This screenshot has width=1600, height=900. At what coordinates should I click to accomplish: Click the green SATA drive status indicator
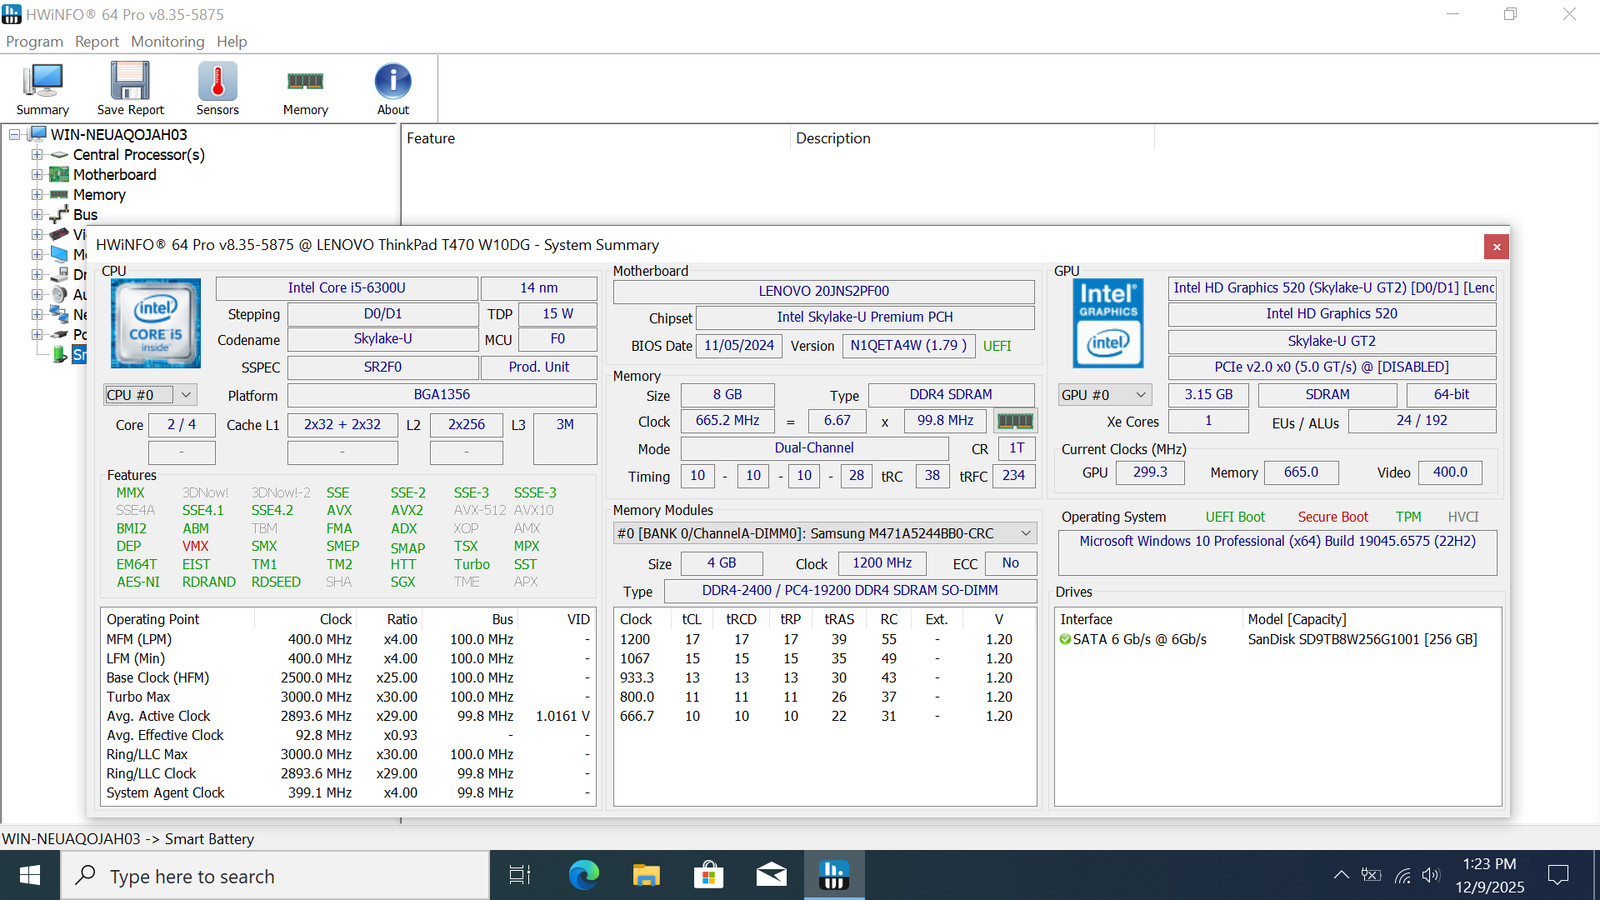(x=1065, y=640)
